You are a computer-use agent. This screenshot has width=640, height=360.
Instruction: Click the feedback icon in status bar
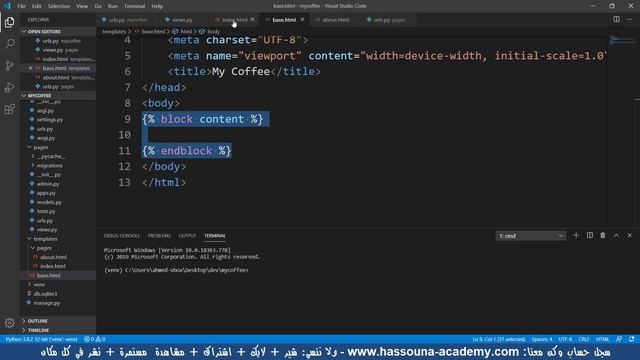619,339
